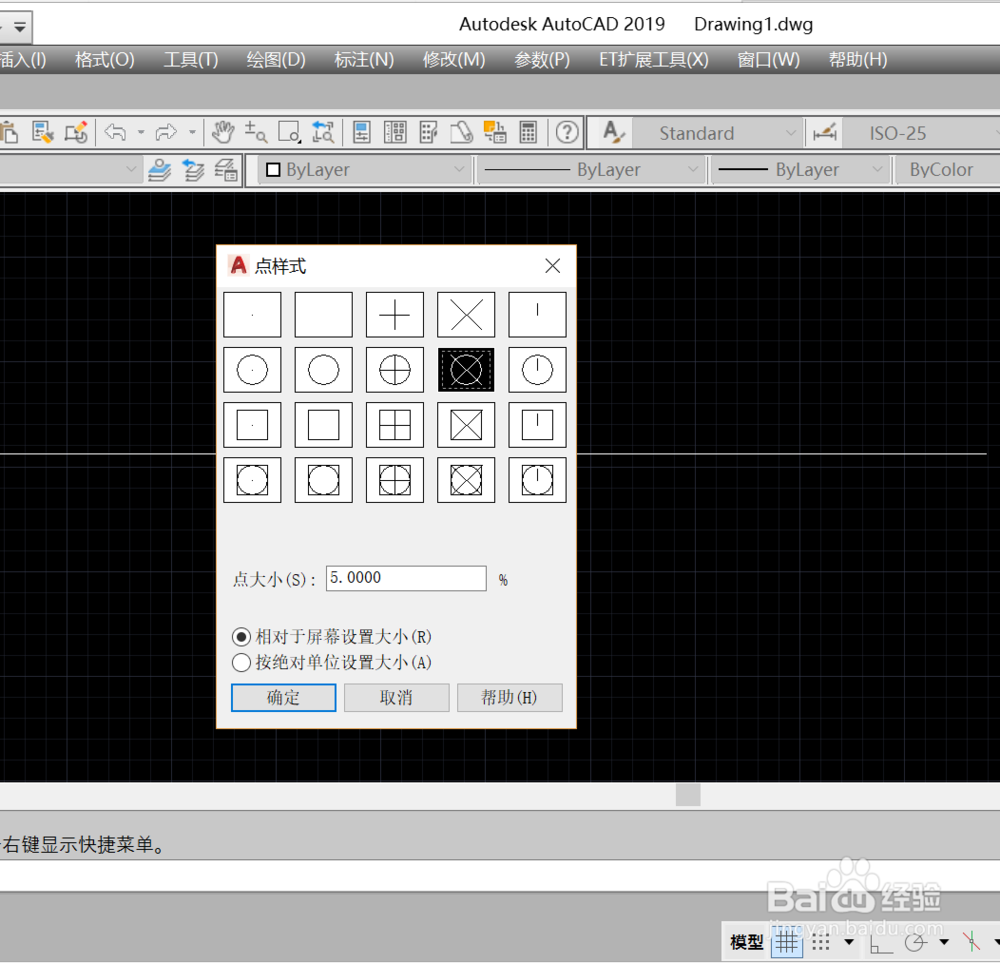This screenshot has width=1000, height=963.
Task: Open the 绘图(D) menu
Action: [276, 60]
